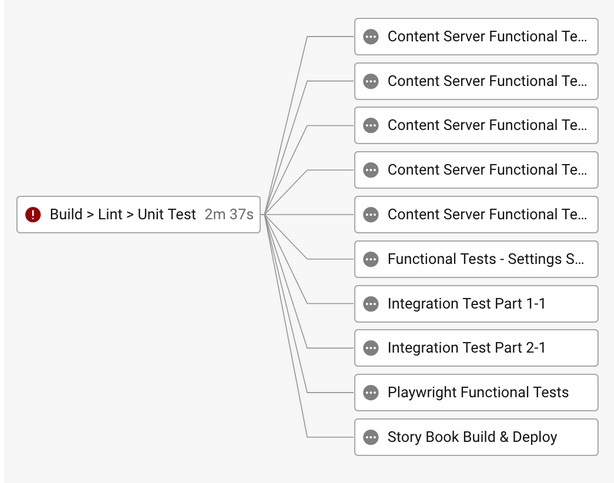This screenshot has width=614, height=483.
Task: Click pending icon of first Content Server job
Action: [x=371, y=36]
